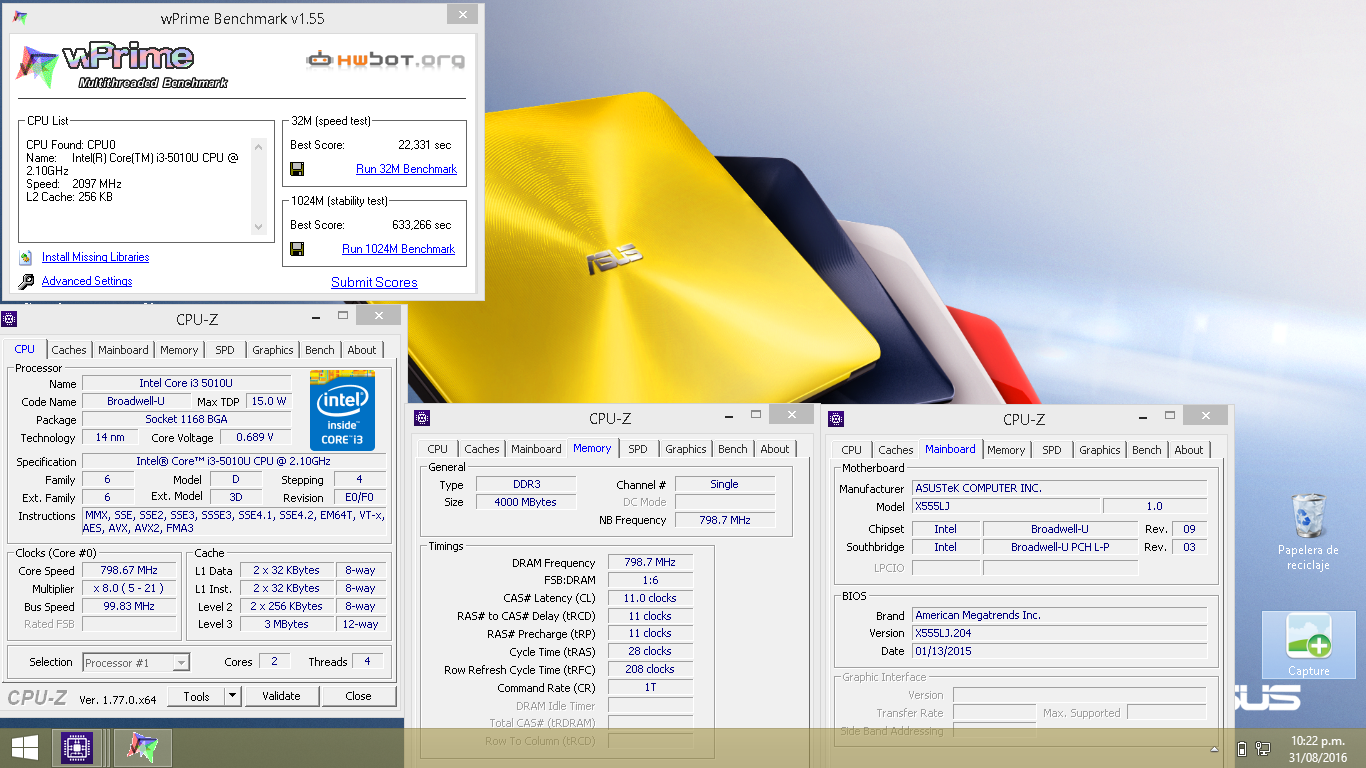Screen dimensions: 1366x768
Task: Click the Close button in CPU-Z
Action: pyautogui.click(x=358, y=696)
